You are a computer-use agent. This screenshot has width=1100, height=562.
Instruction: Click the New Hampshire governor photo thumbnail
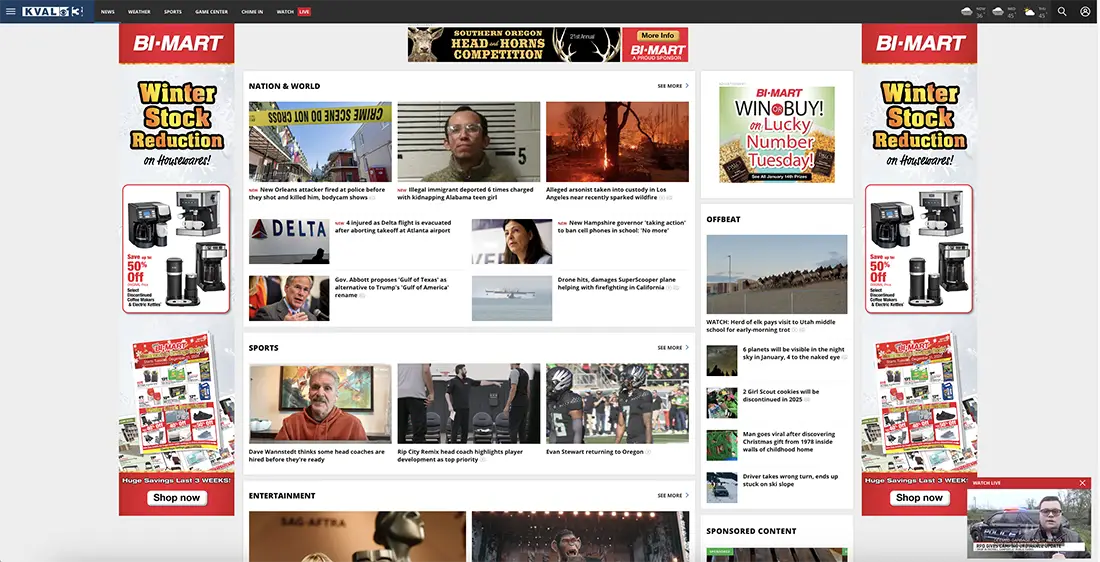pyautogui.click(x=512, y=241)
